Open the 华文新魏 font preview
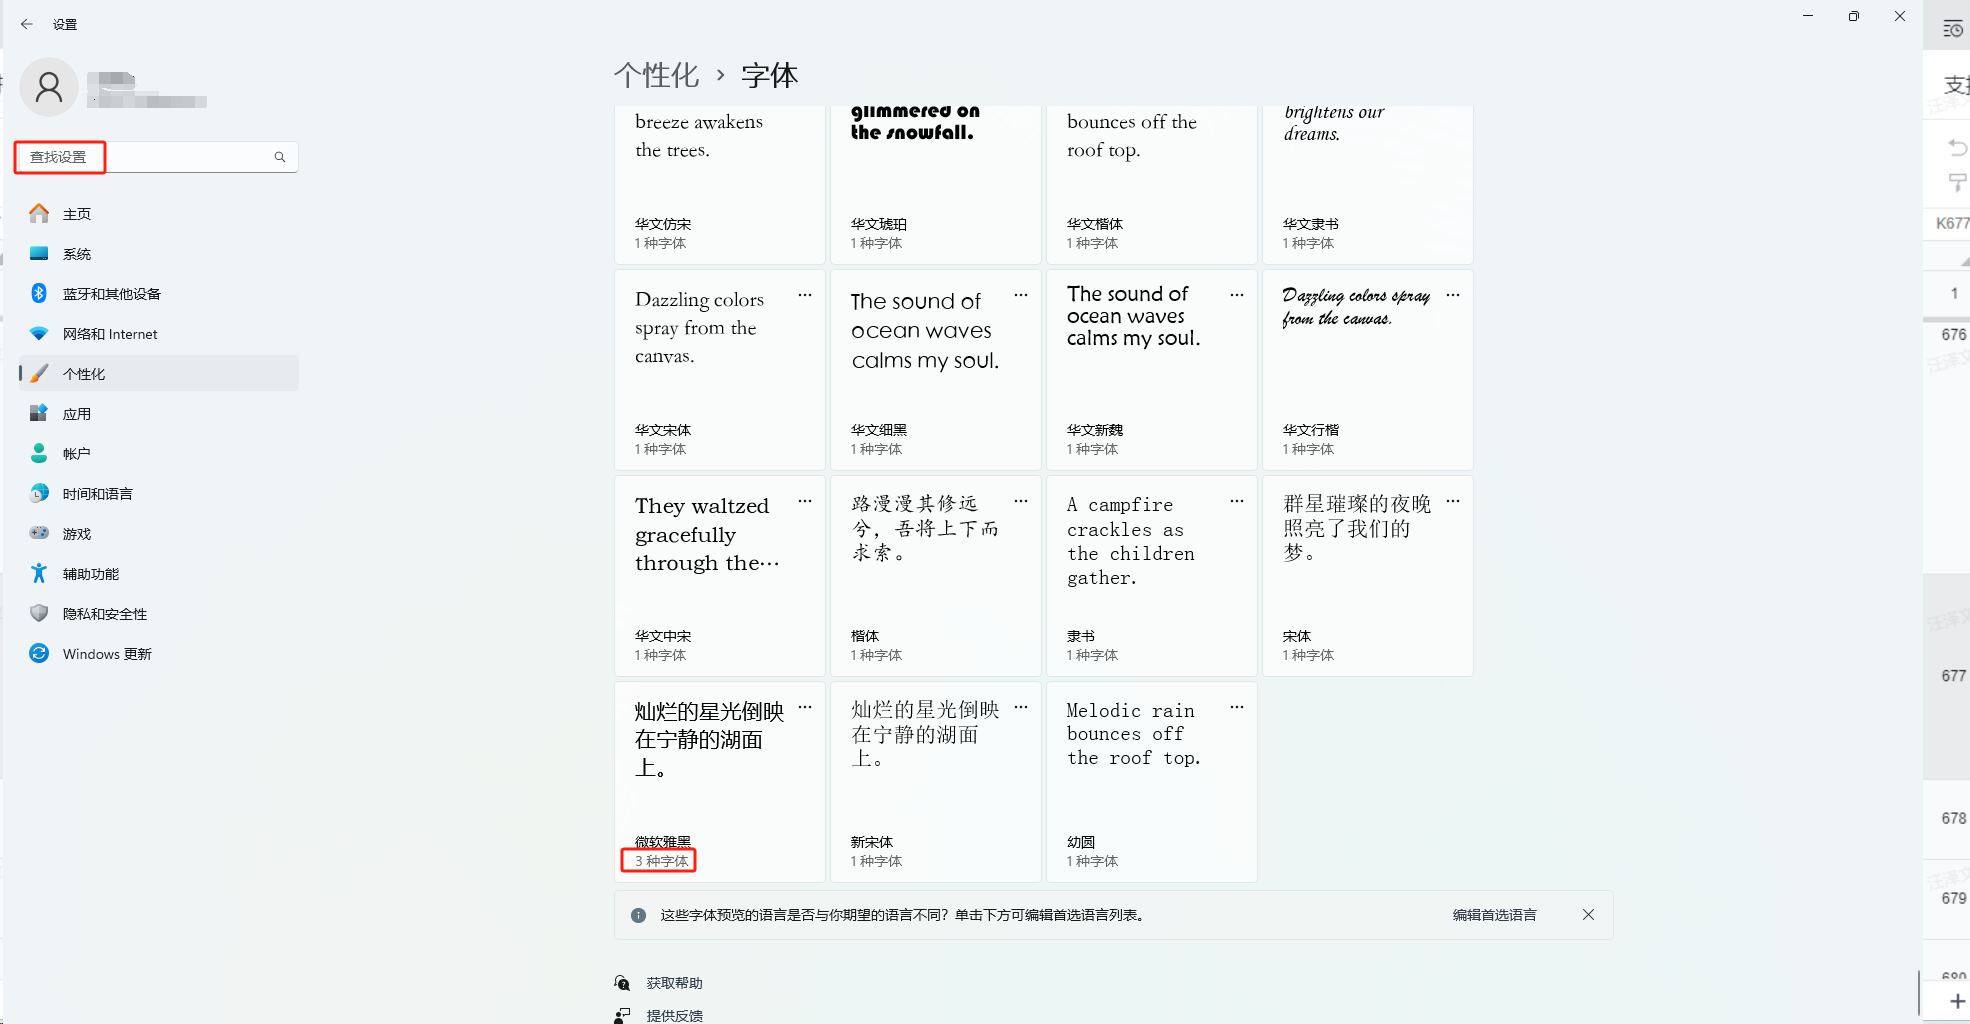The height and width of the screenshot is (1024, 1970). pos(1152,370)
